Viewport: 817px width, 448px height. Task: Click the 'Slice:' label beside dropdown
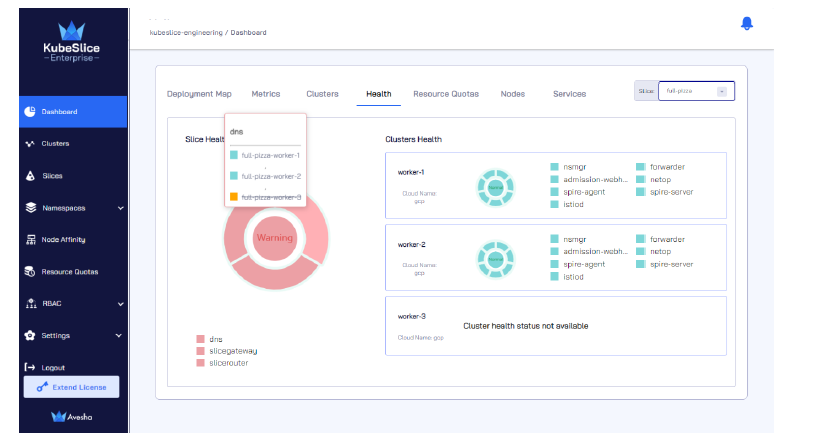click(x=646, y=91)
